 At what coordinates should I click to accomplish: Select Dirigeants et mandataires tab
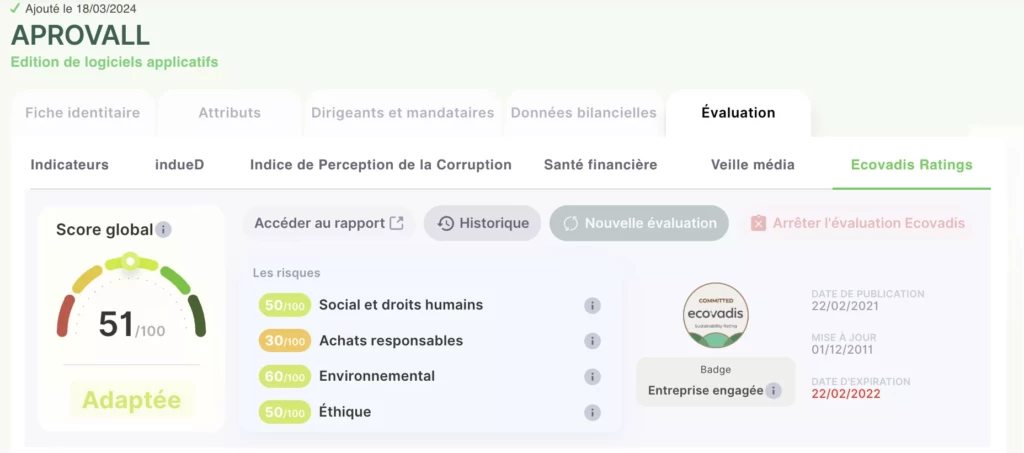click(402, 113)
